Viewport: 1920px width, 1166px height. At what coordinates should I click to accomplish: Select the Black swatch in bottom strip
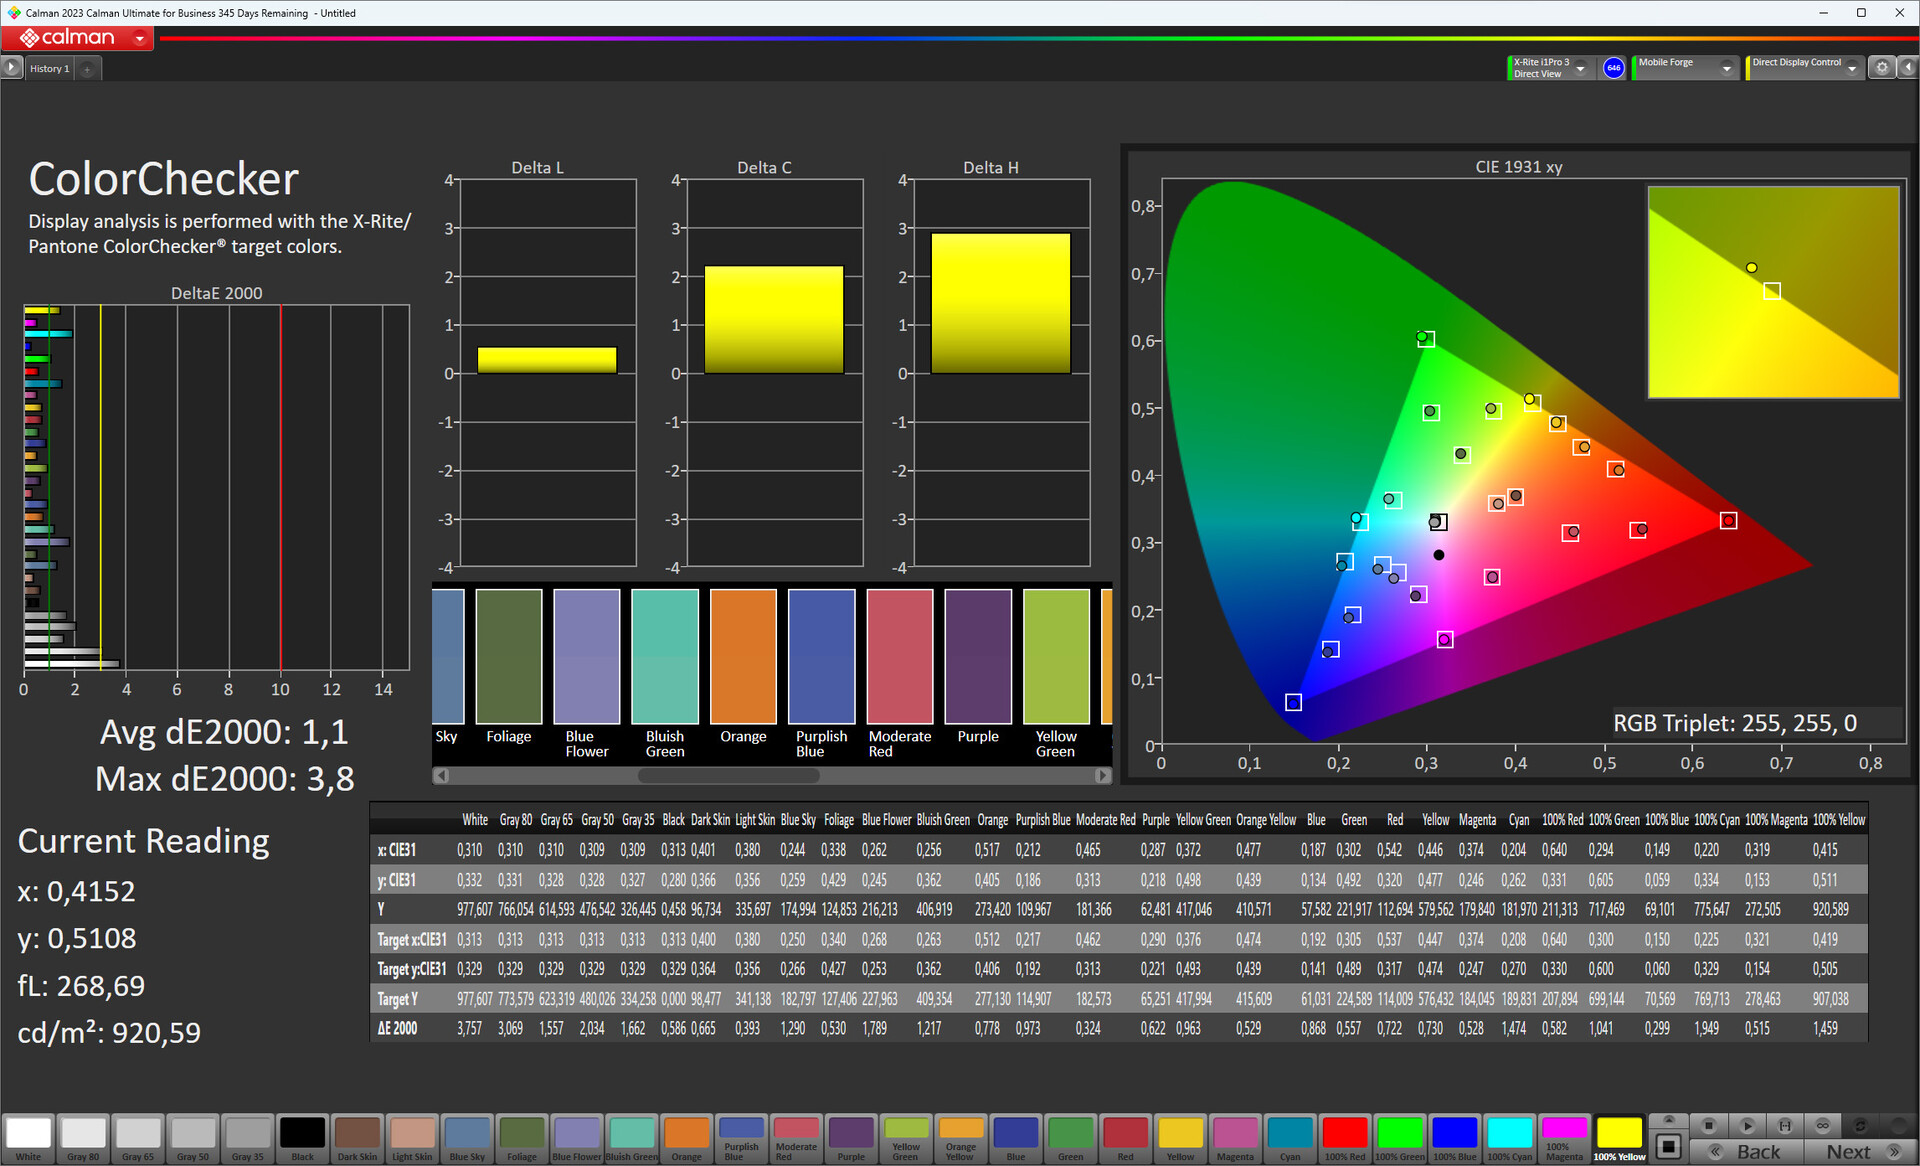[x=302, y=1139]
